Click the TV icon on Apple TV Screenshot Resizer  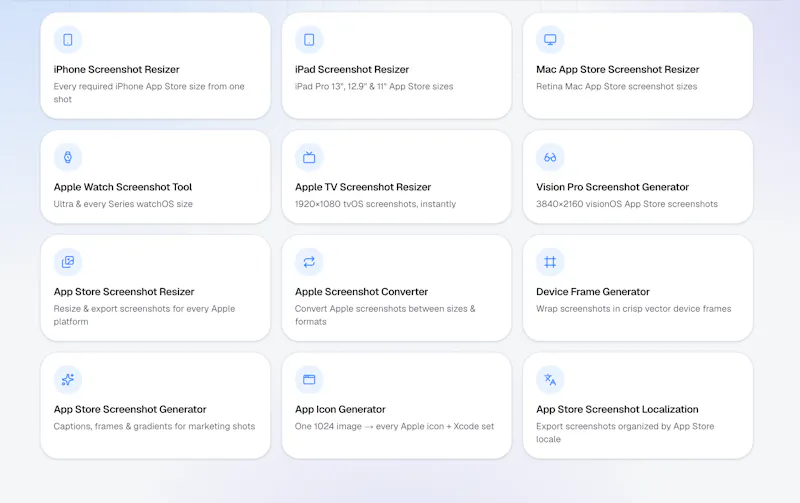(x=309, y=157)
